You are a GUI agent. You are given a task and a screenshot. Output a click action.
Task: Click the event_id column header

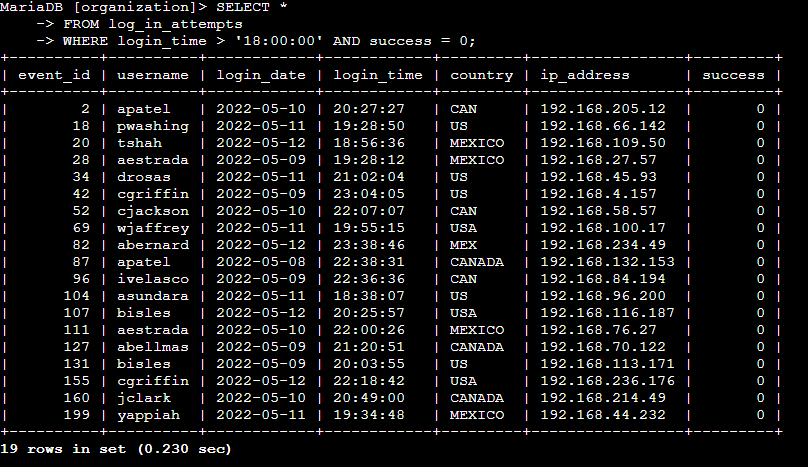[55, 75]
